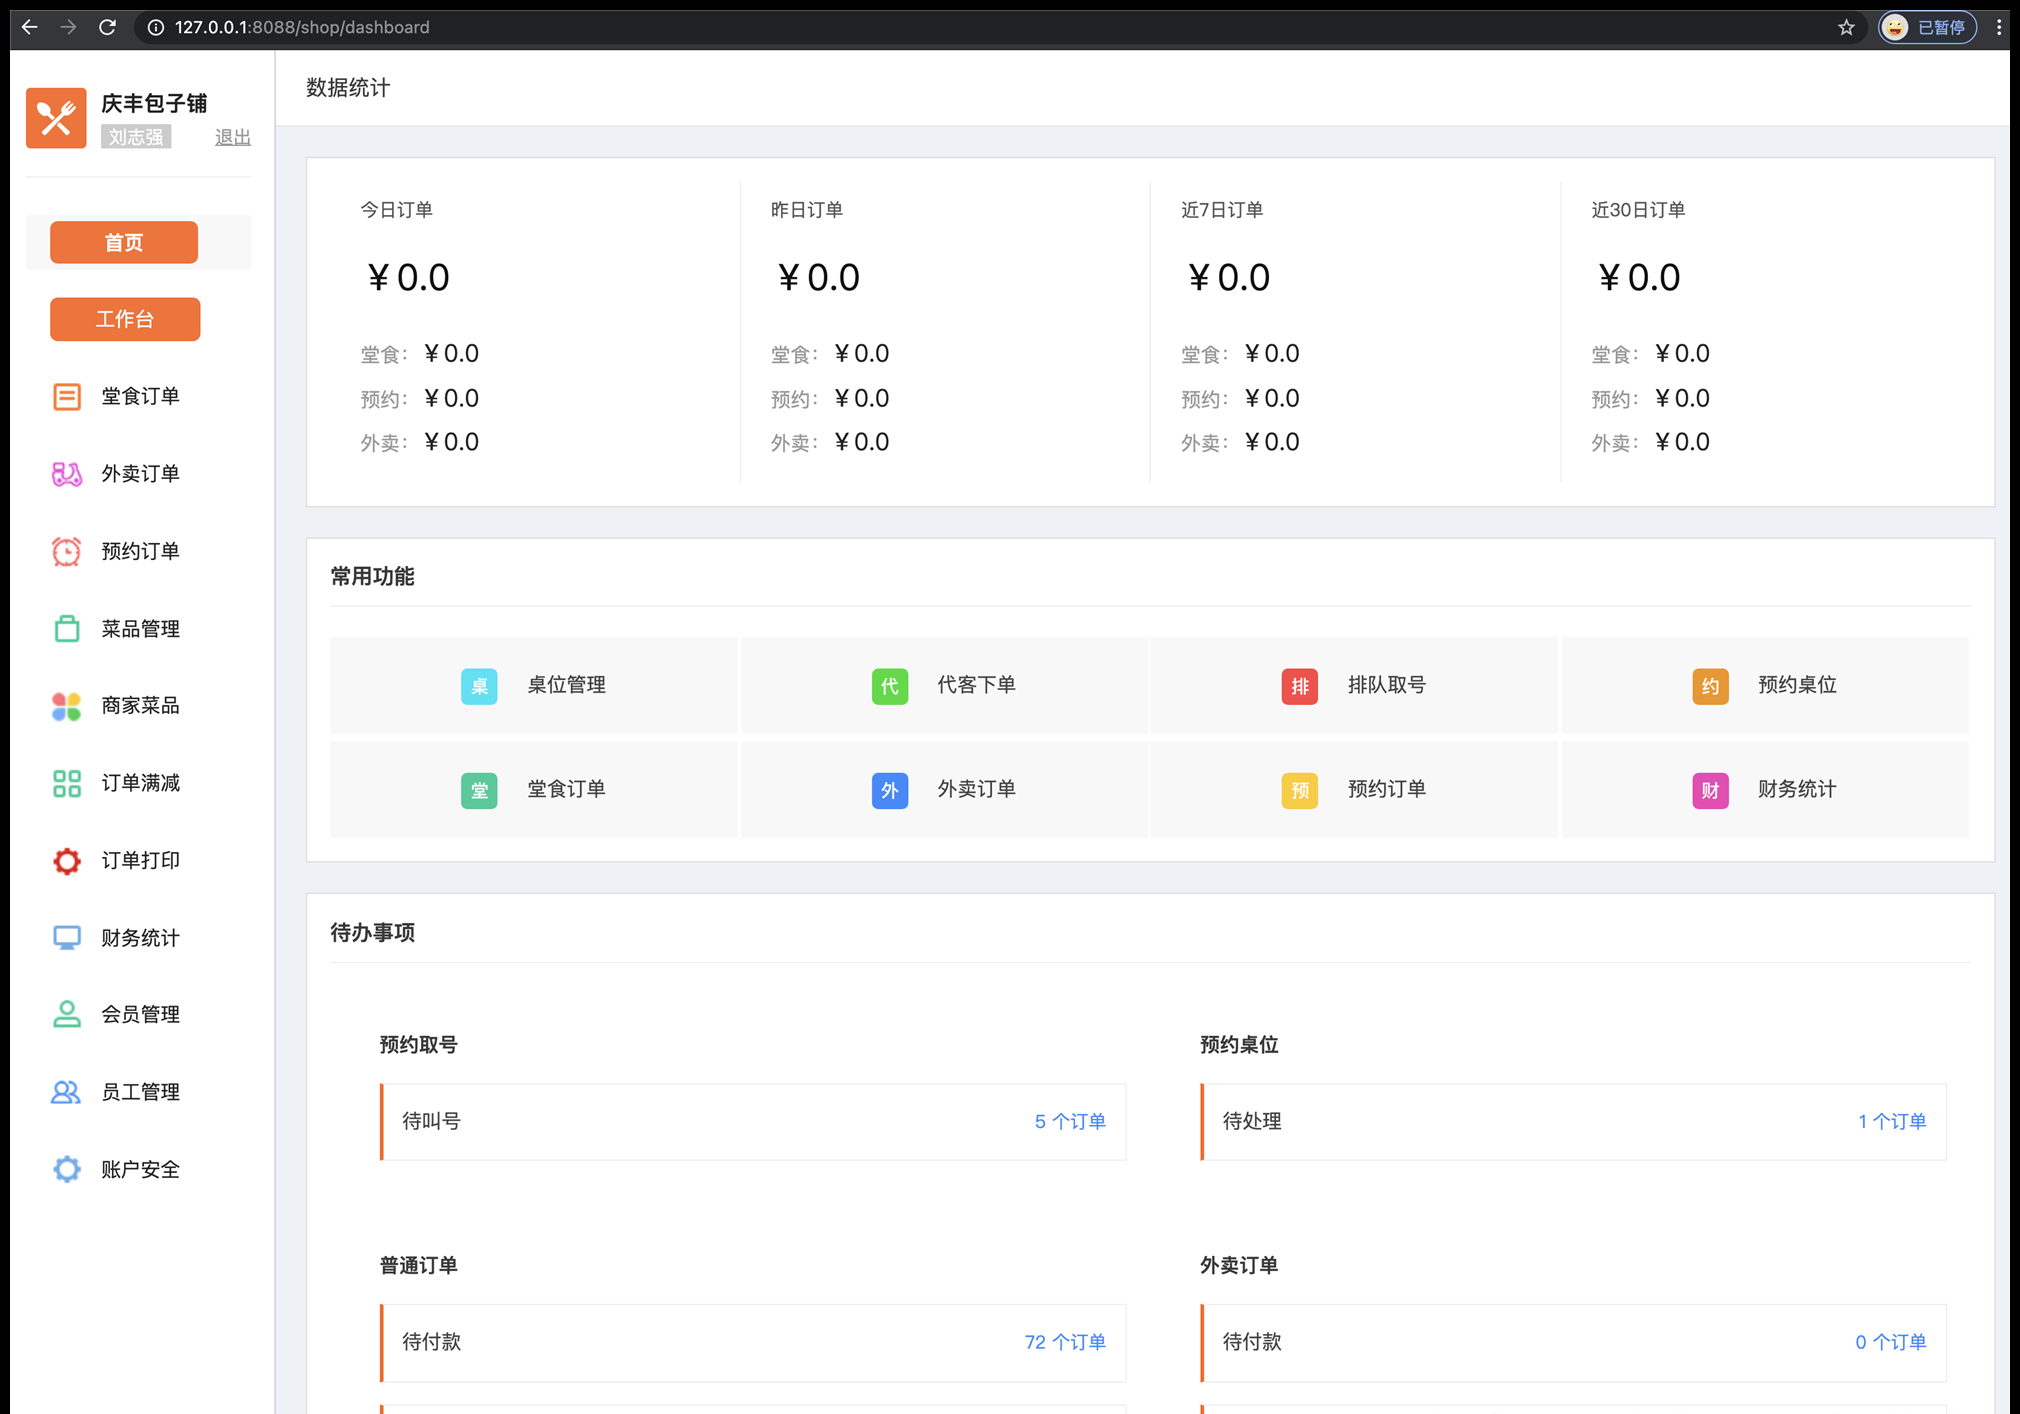View the 5 个订单 waiting queue link
Screen dimensions: 2020x1414
1069,1121
